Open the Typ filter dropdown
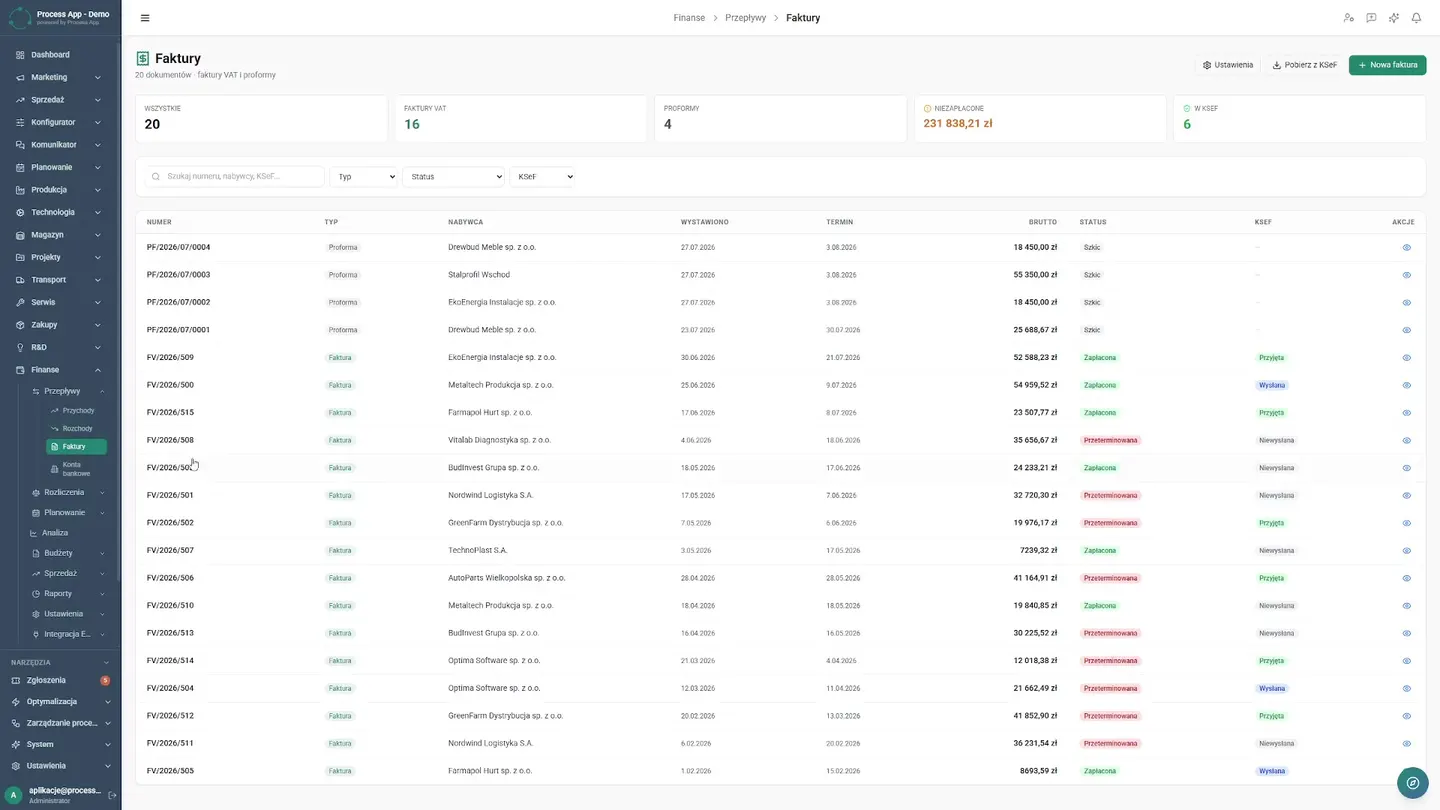Image resolution: width=1440 pixels, height=810 pixels. point(364,177)
